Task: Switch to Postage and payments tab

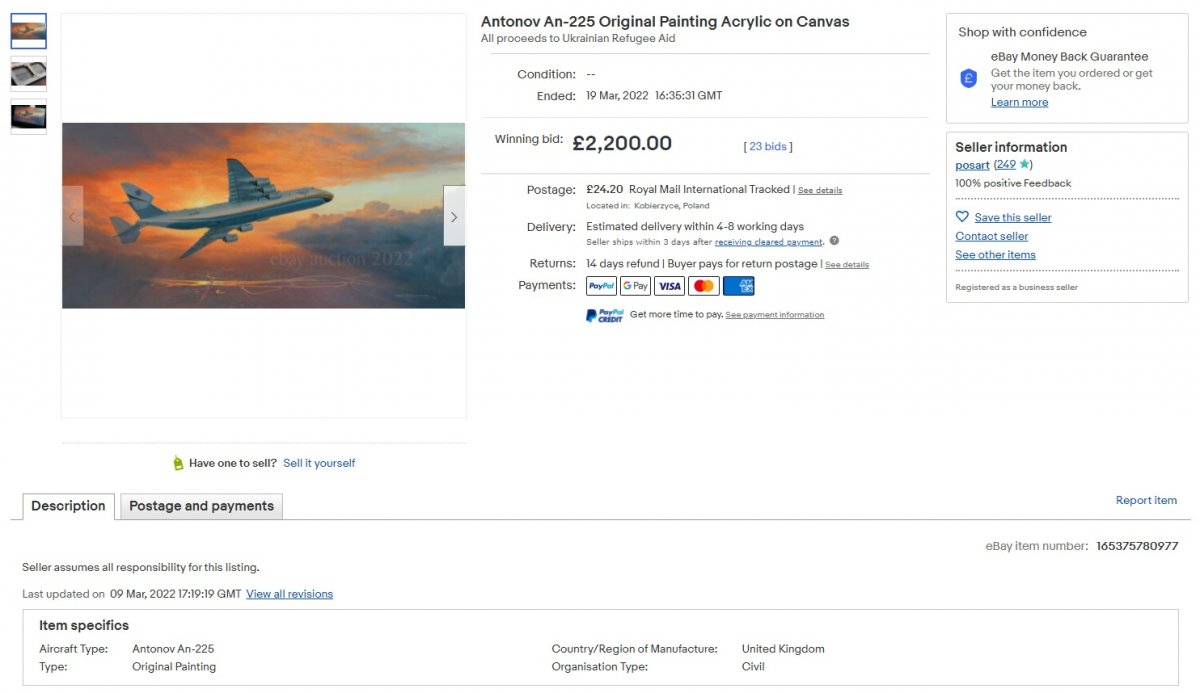Action: coord(201,506)
